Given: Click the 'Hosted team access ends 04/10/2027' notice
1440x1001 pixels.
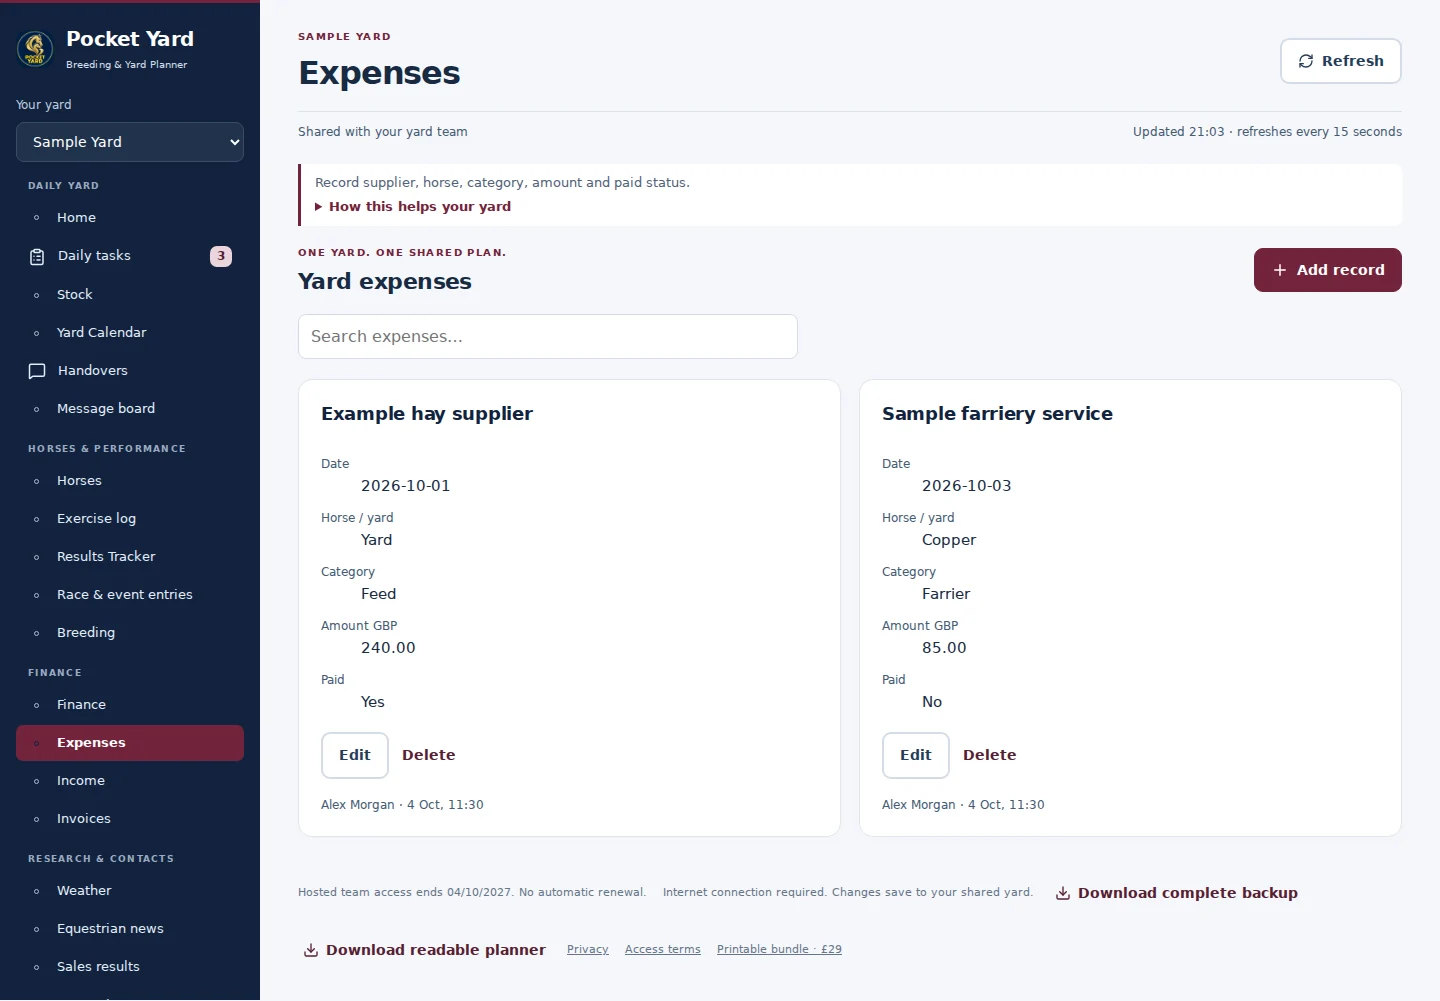Looking at the screenshot, I should point(472,892).
